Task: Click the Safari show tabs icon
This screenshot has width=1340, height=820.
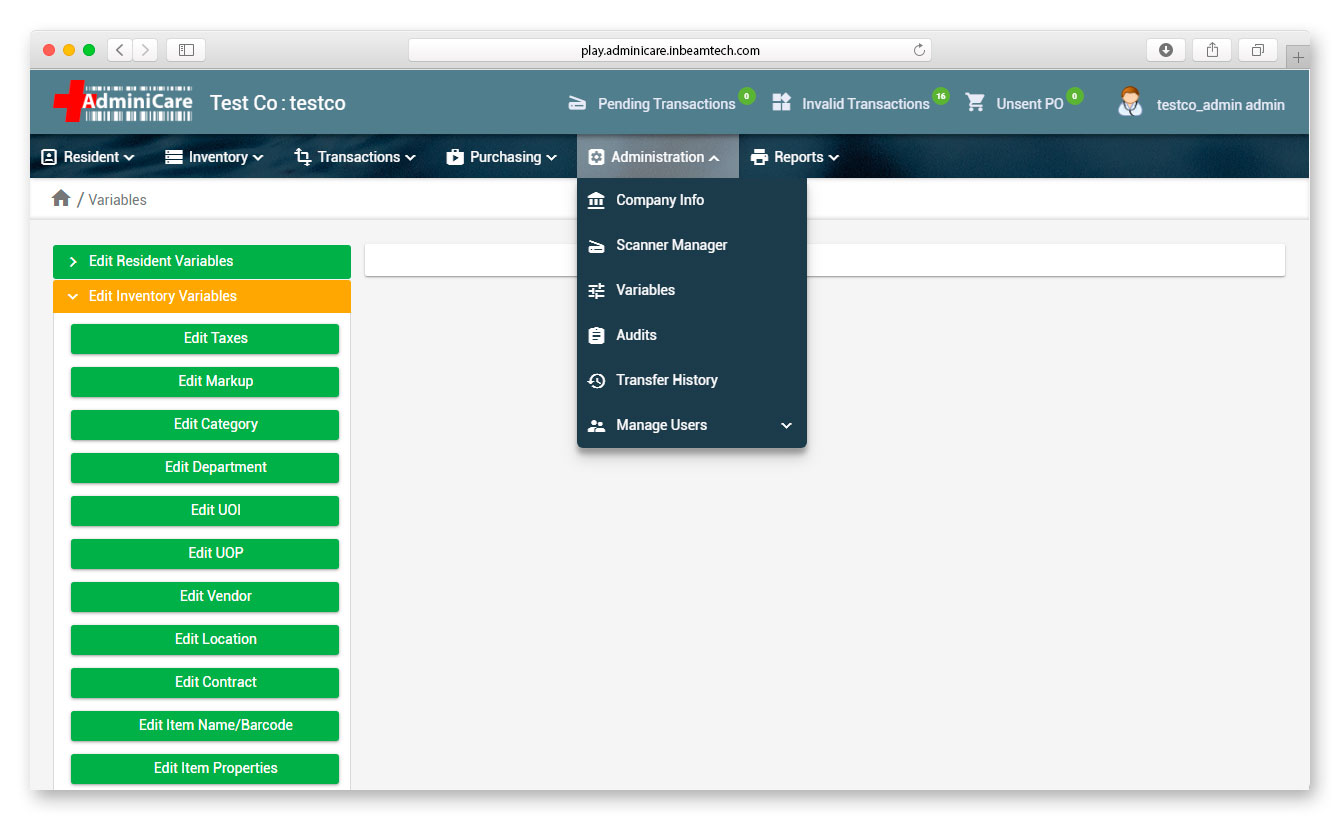Action: (1258, 50)
